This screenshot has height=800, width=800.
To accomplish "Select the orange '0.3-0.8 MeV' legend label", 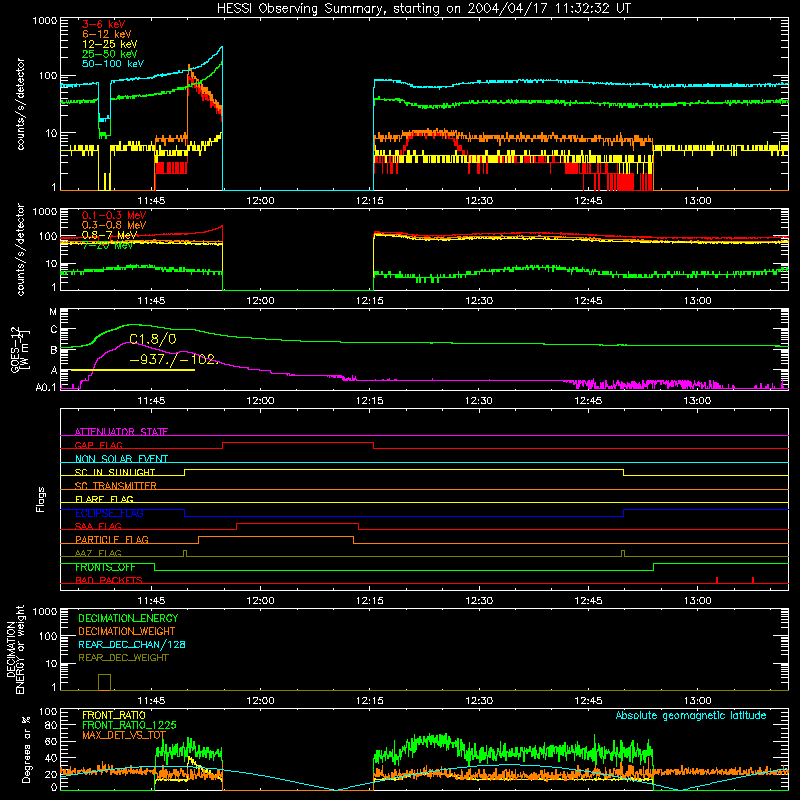I will [x=114, y=225].
